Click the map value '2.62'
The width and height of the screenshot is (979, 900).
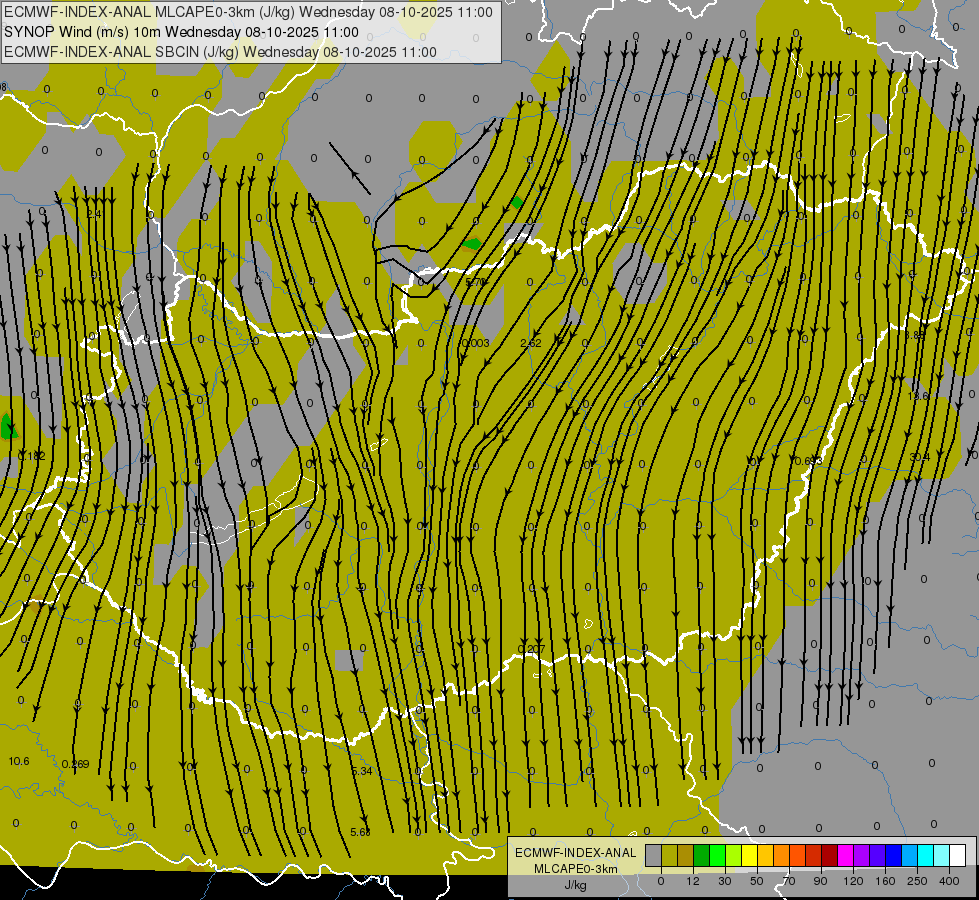(531, 343)
